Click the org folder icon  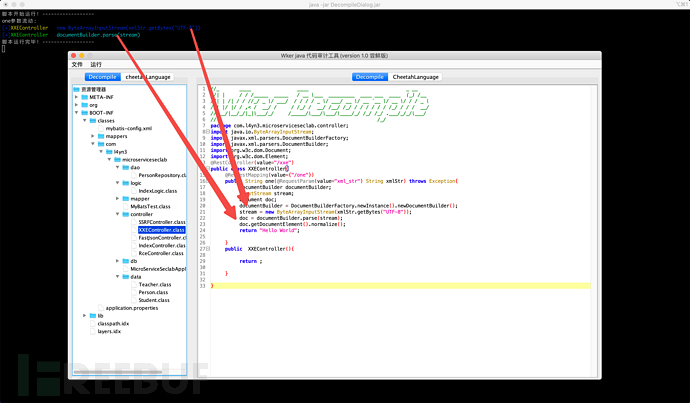coord(84,105)
